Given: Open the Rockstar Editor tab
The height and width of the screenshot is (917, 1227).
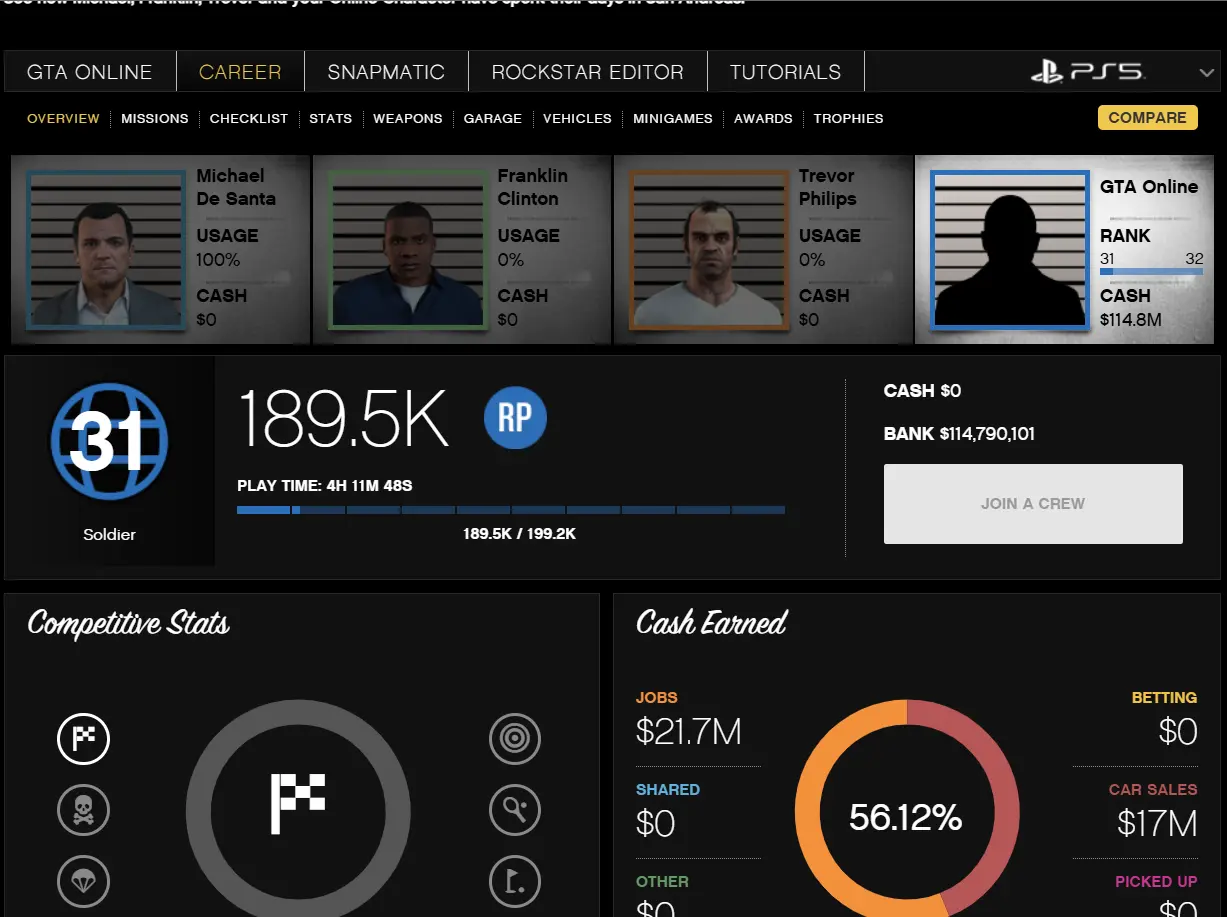Looking at the screenshot, I should point(587,72).
